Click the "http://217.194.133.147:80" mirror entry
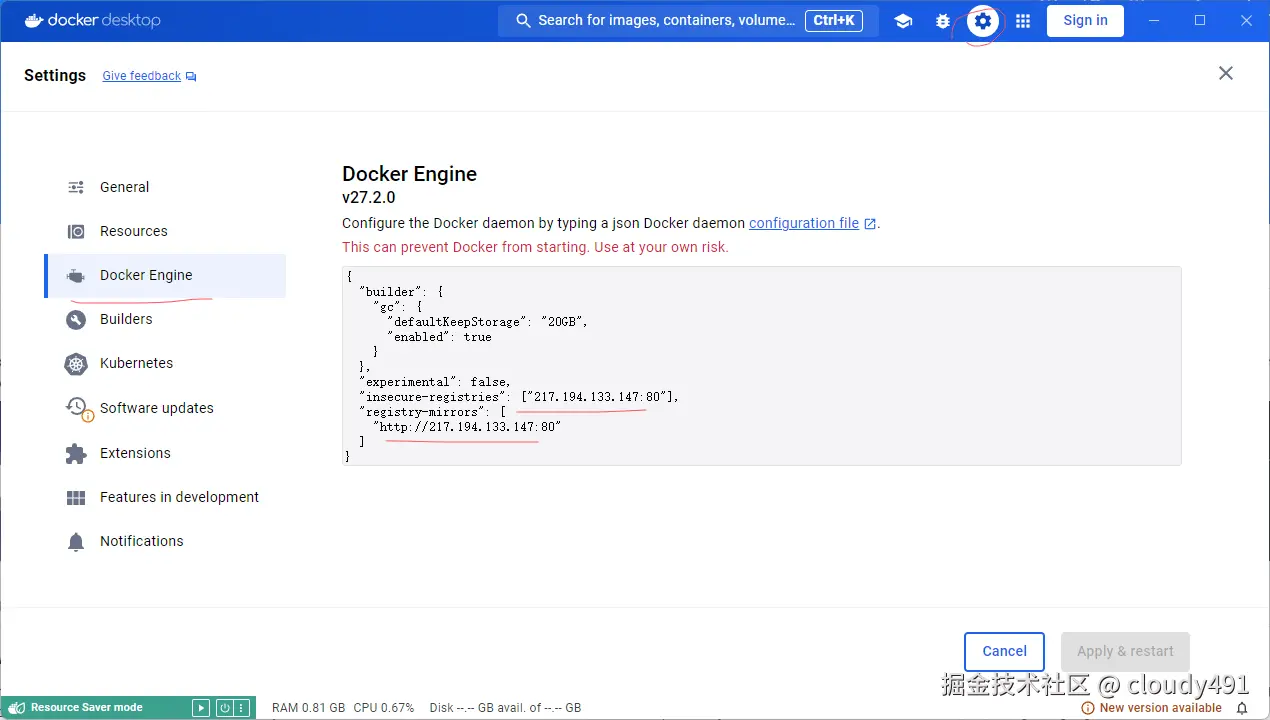Image resolution: width=1270 pixels, height=720 pixels. click(467, 427)
